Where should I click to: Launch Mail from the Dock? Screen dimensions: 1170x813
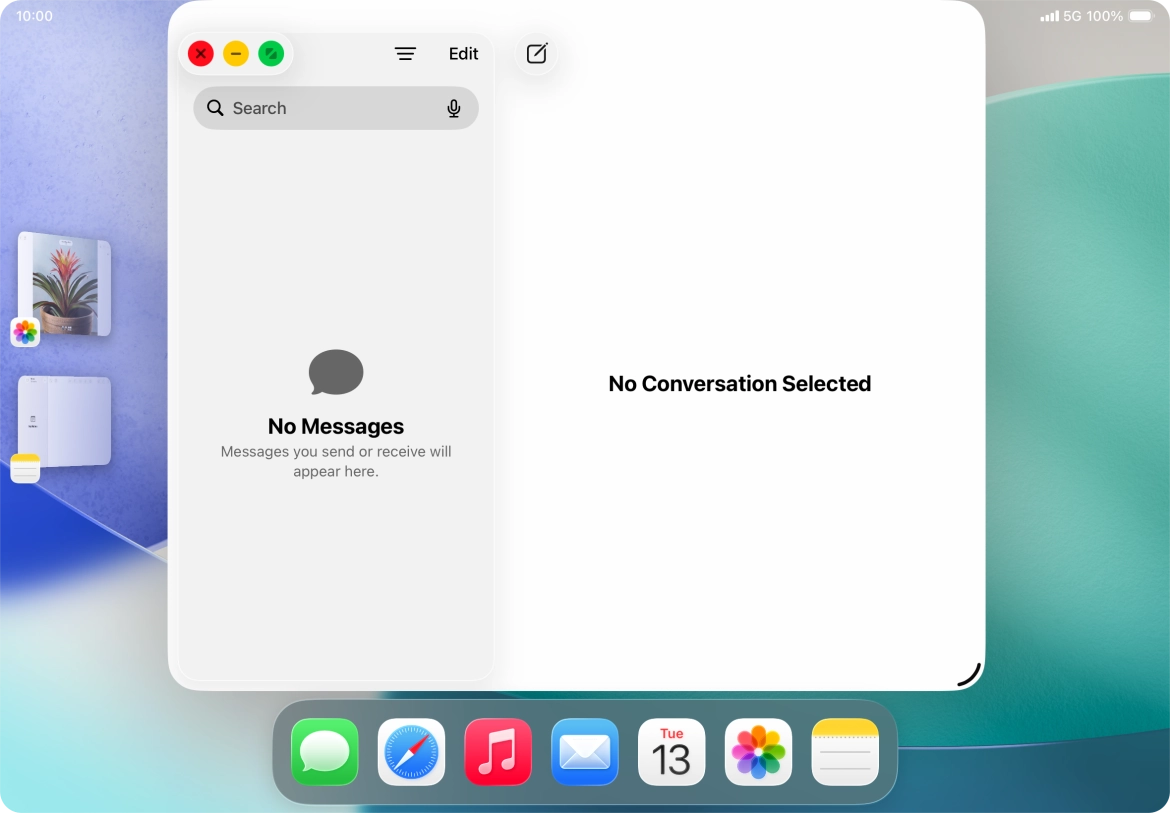(x=584, y=752)
